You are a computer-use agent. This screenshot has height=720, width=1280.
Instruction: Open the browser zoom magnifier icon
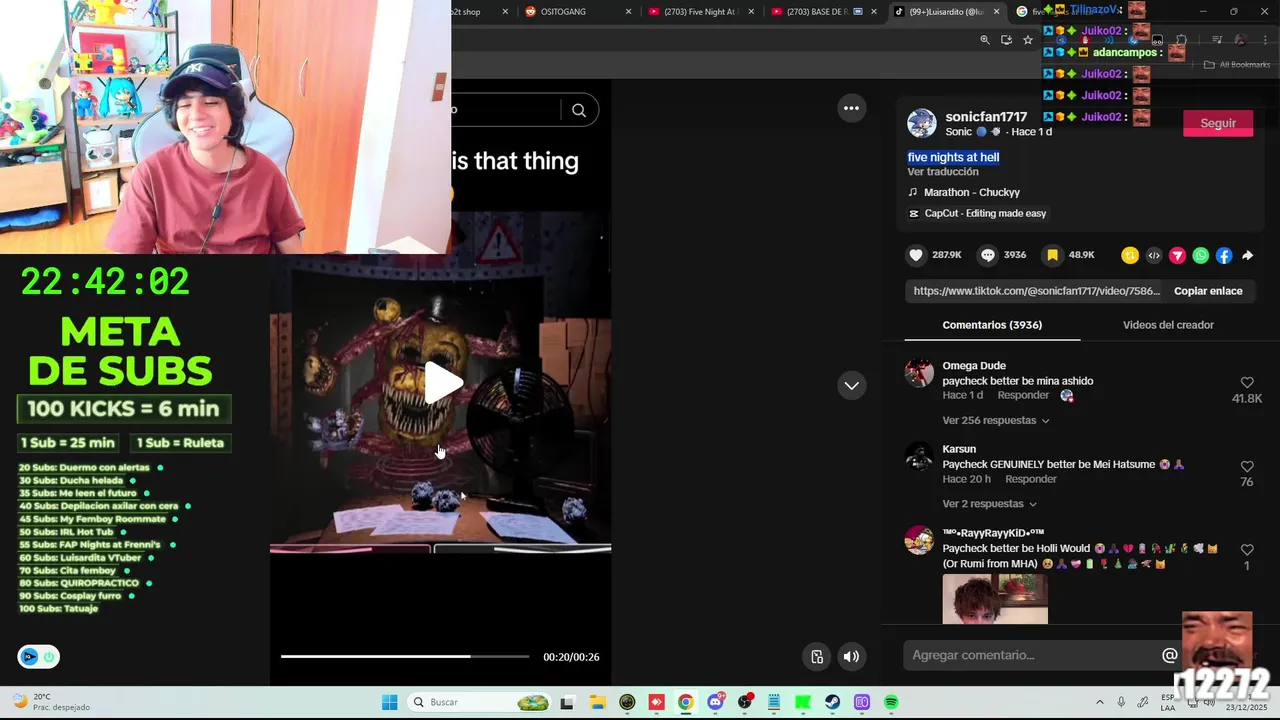(985, 40)
